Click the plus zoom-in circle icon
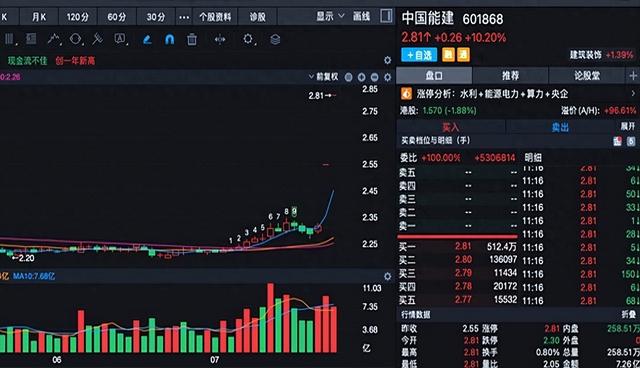The image size is (640, 368). (362, 77)
